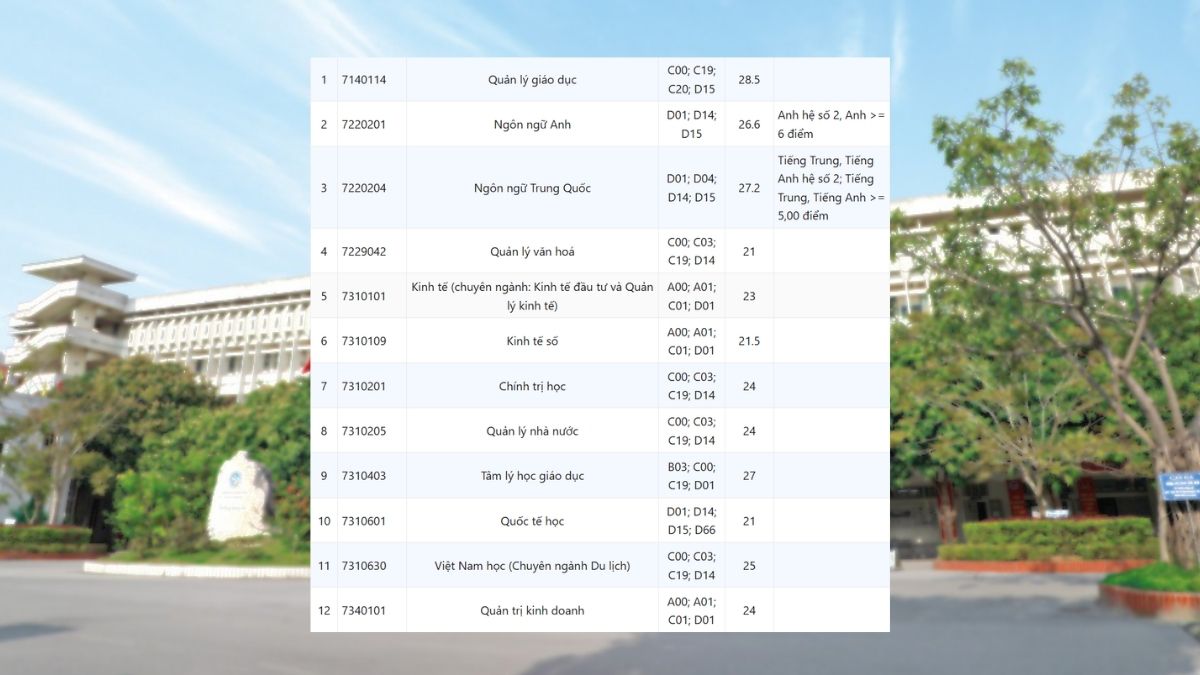Select the 'Quản lý giáo dục' major name
The width and height of the screenshot is (1200, 675).
[x=532, y=80]
